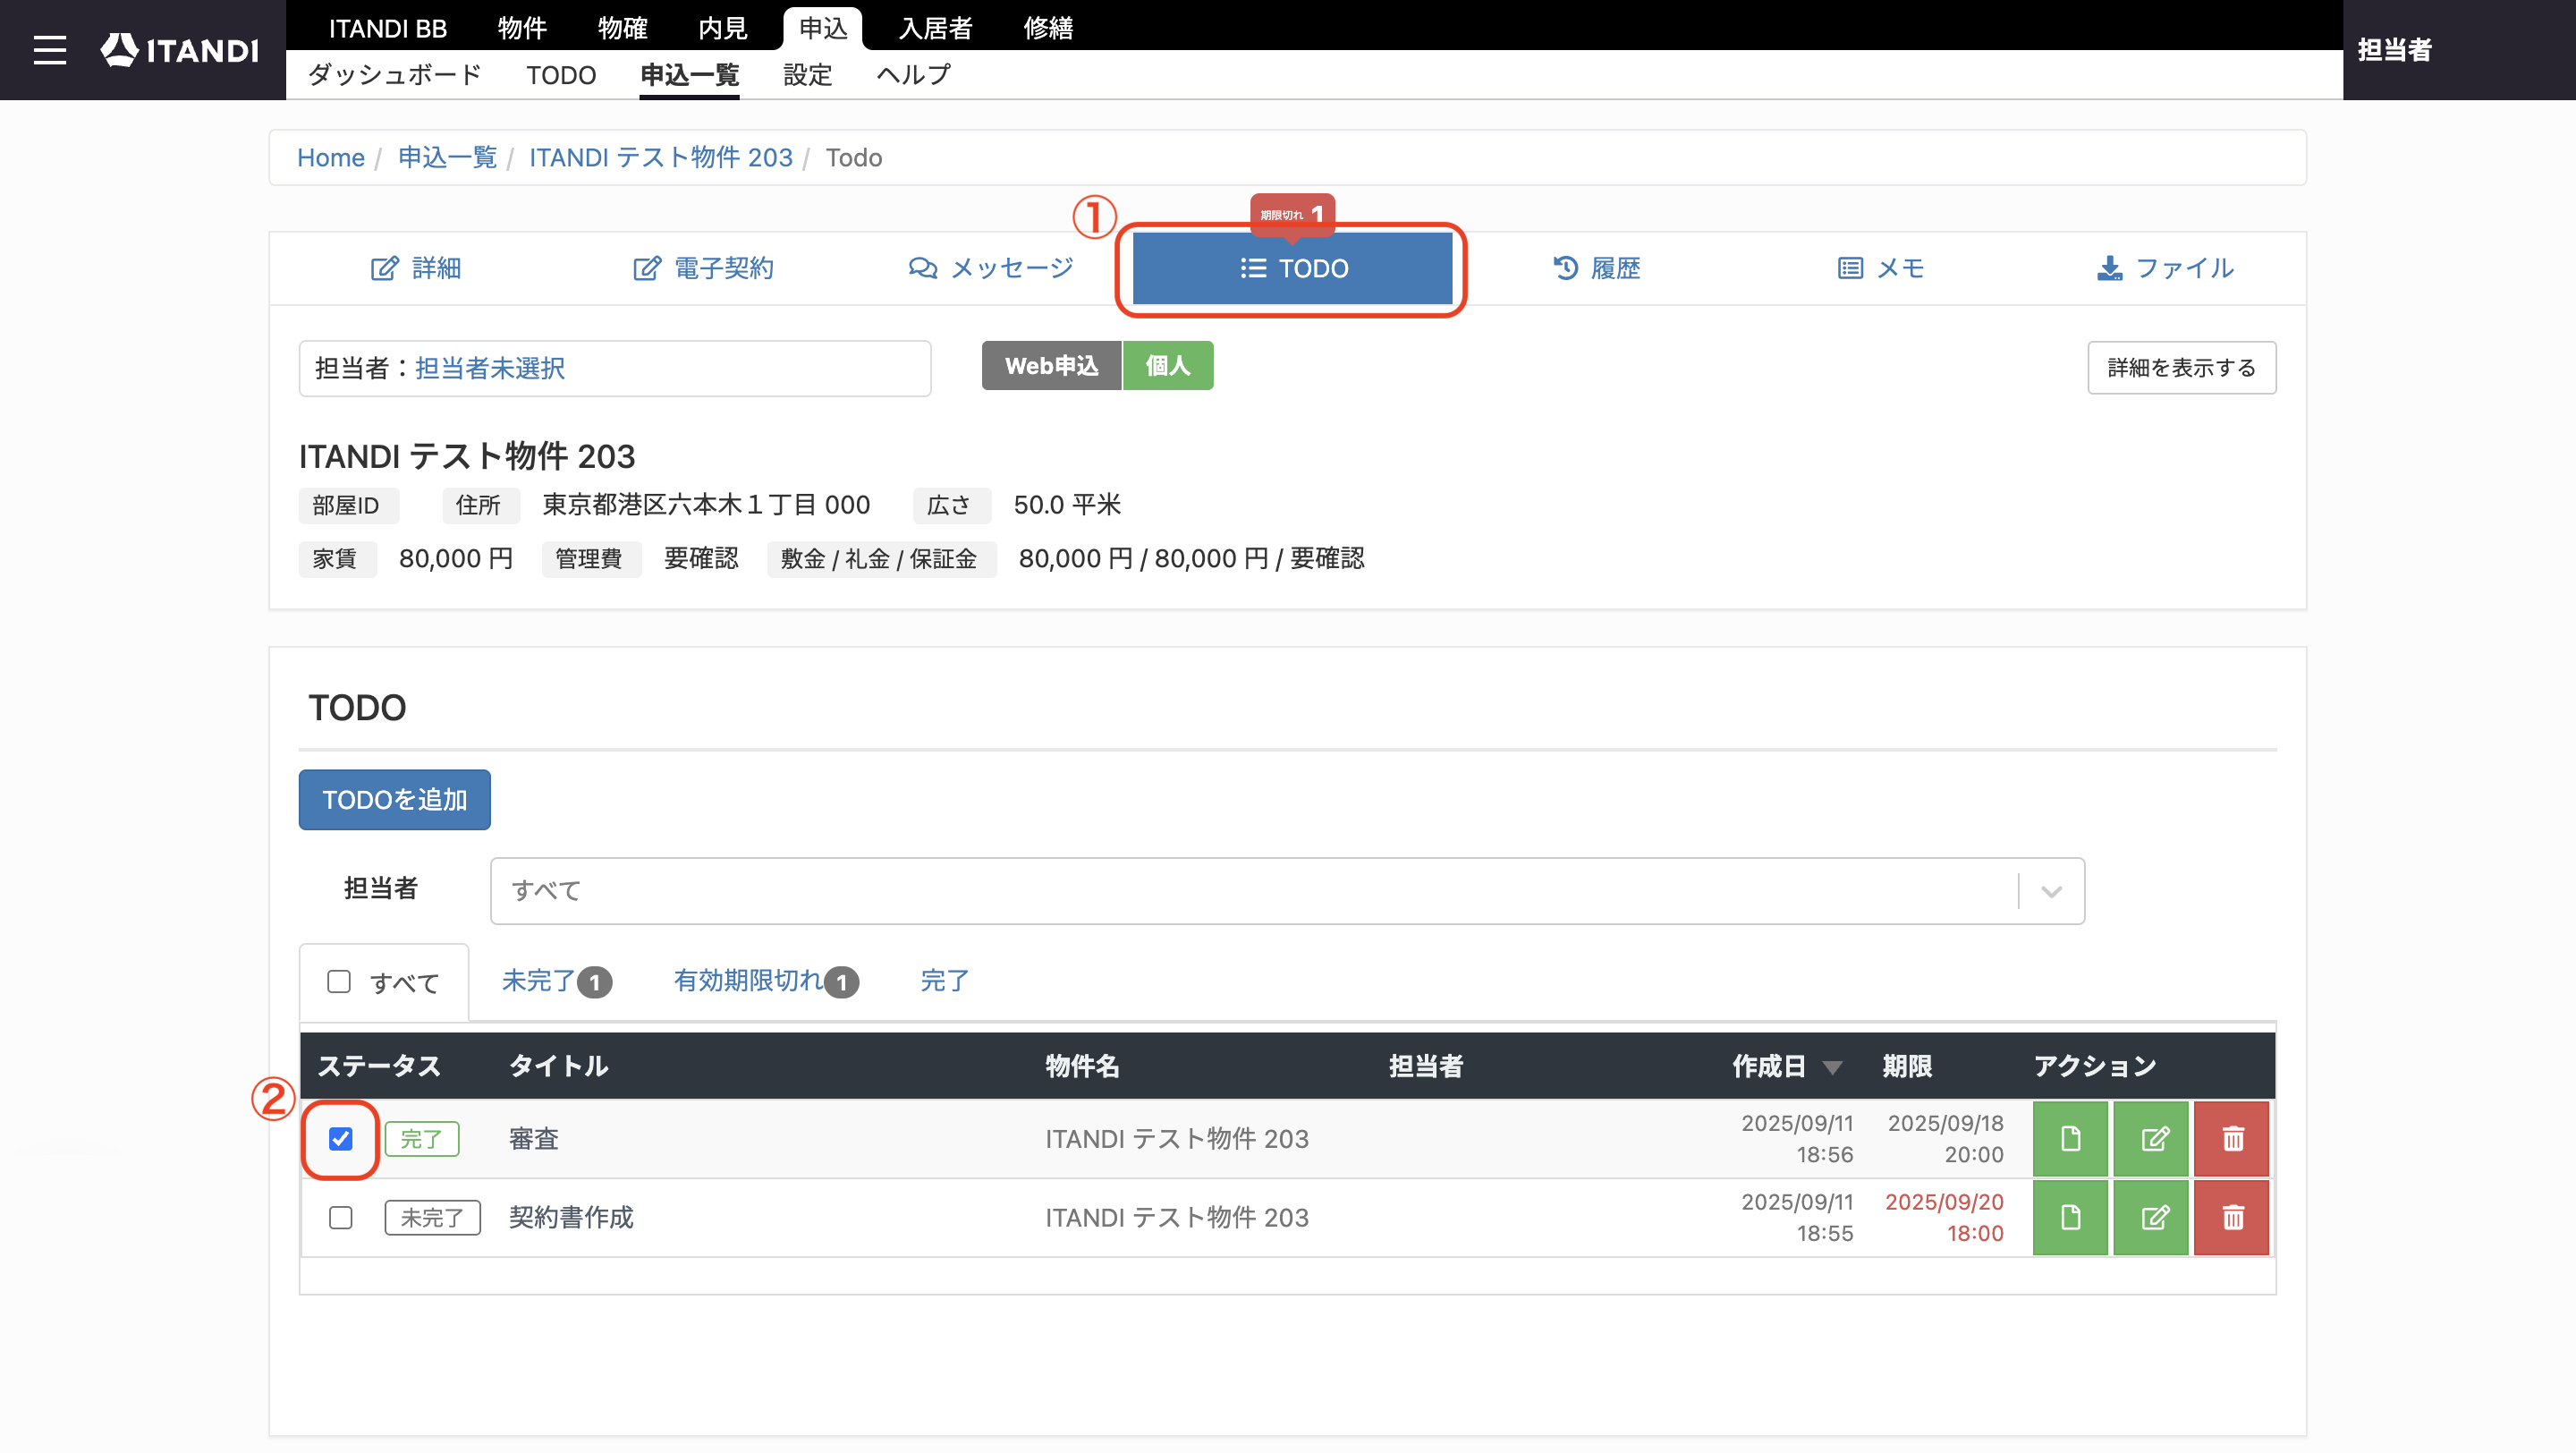Click the TODOを追加 button
The width and height of the screenshot is (2576, 1453).
click(394, 799)
